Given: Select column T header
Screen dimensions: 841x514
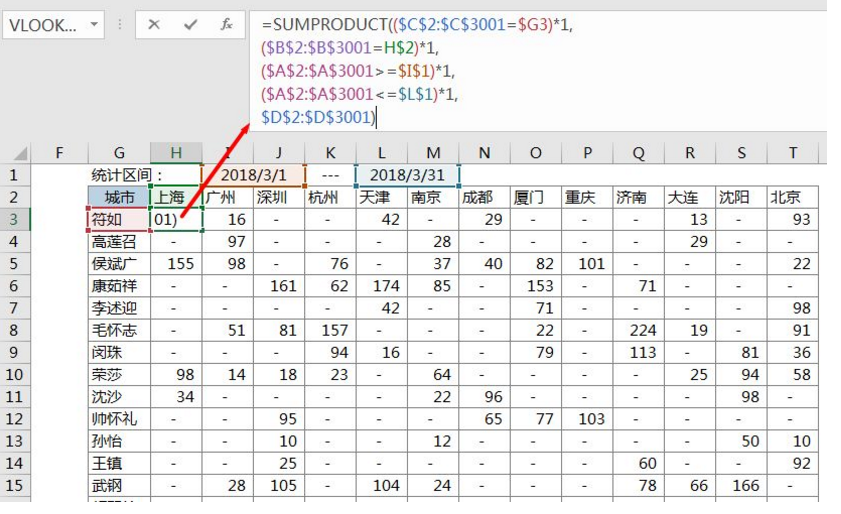Looking at the screenshot, I should point(793,153).
